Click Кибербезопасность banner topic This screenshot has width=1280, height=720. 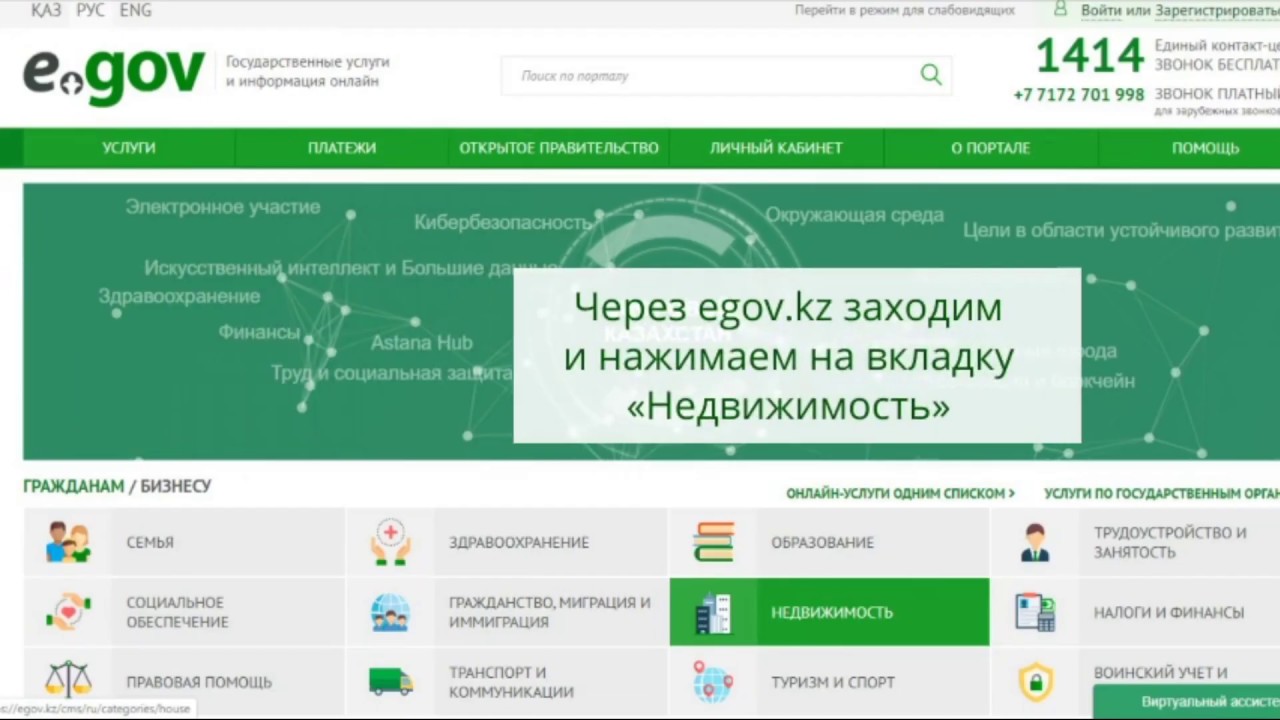pyautogui.click(x=504, y=222)
